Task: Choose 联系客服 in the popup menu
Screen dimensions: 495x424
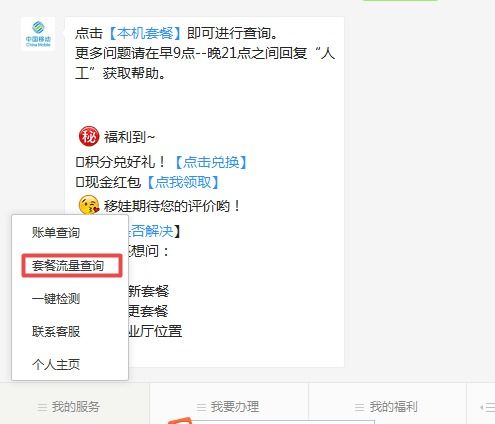Action: (x=56, y=331)
